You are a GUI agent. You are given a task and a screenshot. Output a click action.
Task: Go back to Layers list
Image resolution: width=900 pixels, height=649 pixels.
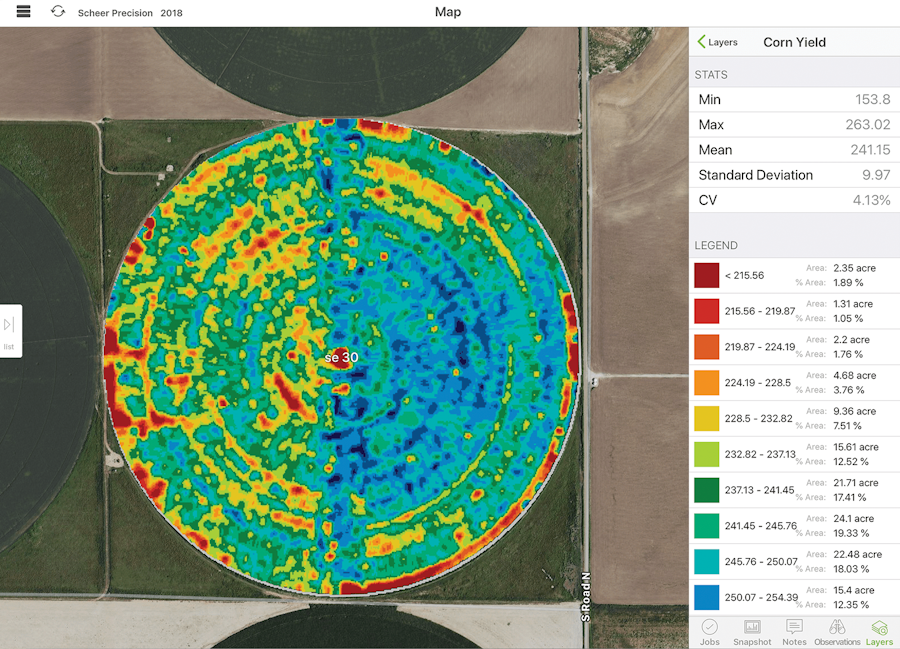[x=718, y=42]
